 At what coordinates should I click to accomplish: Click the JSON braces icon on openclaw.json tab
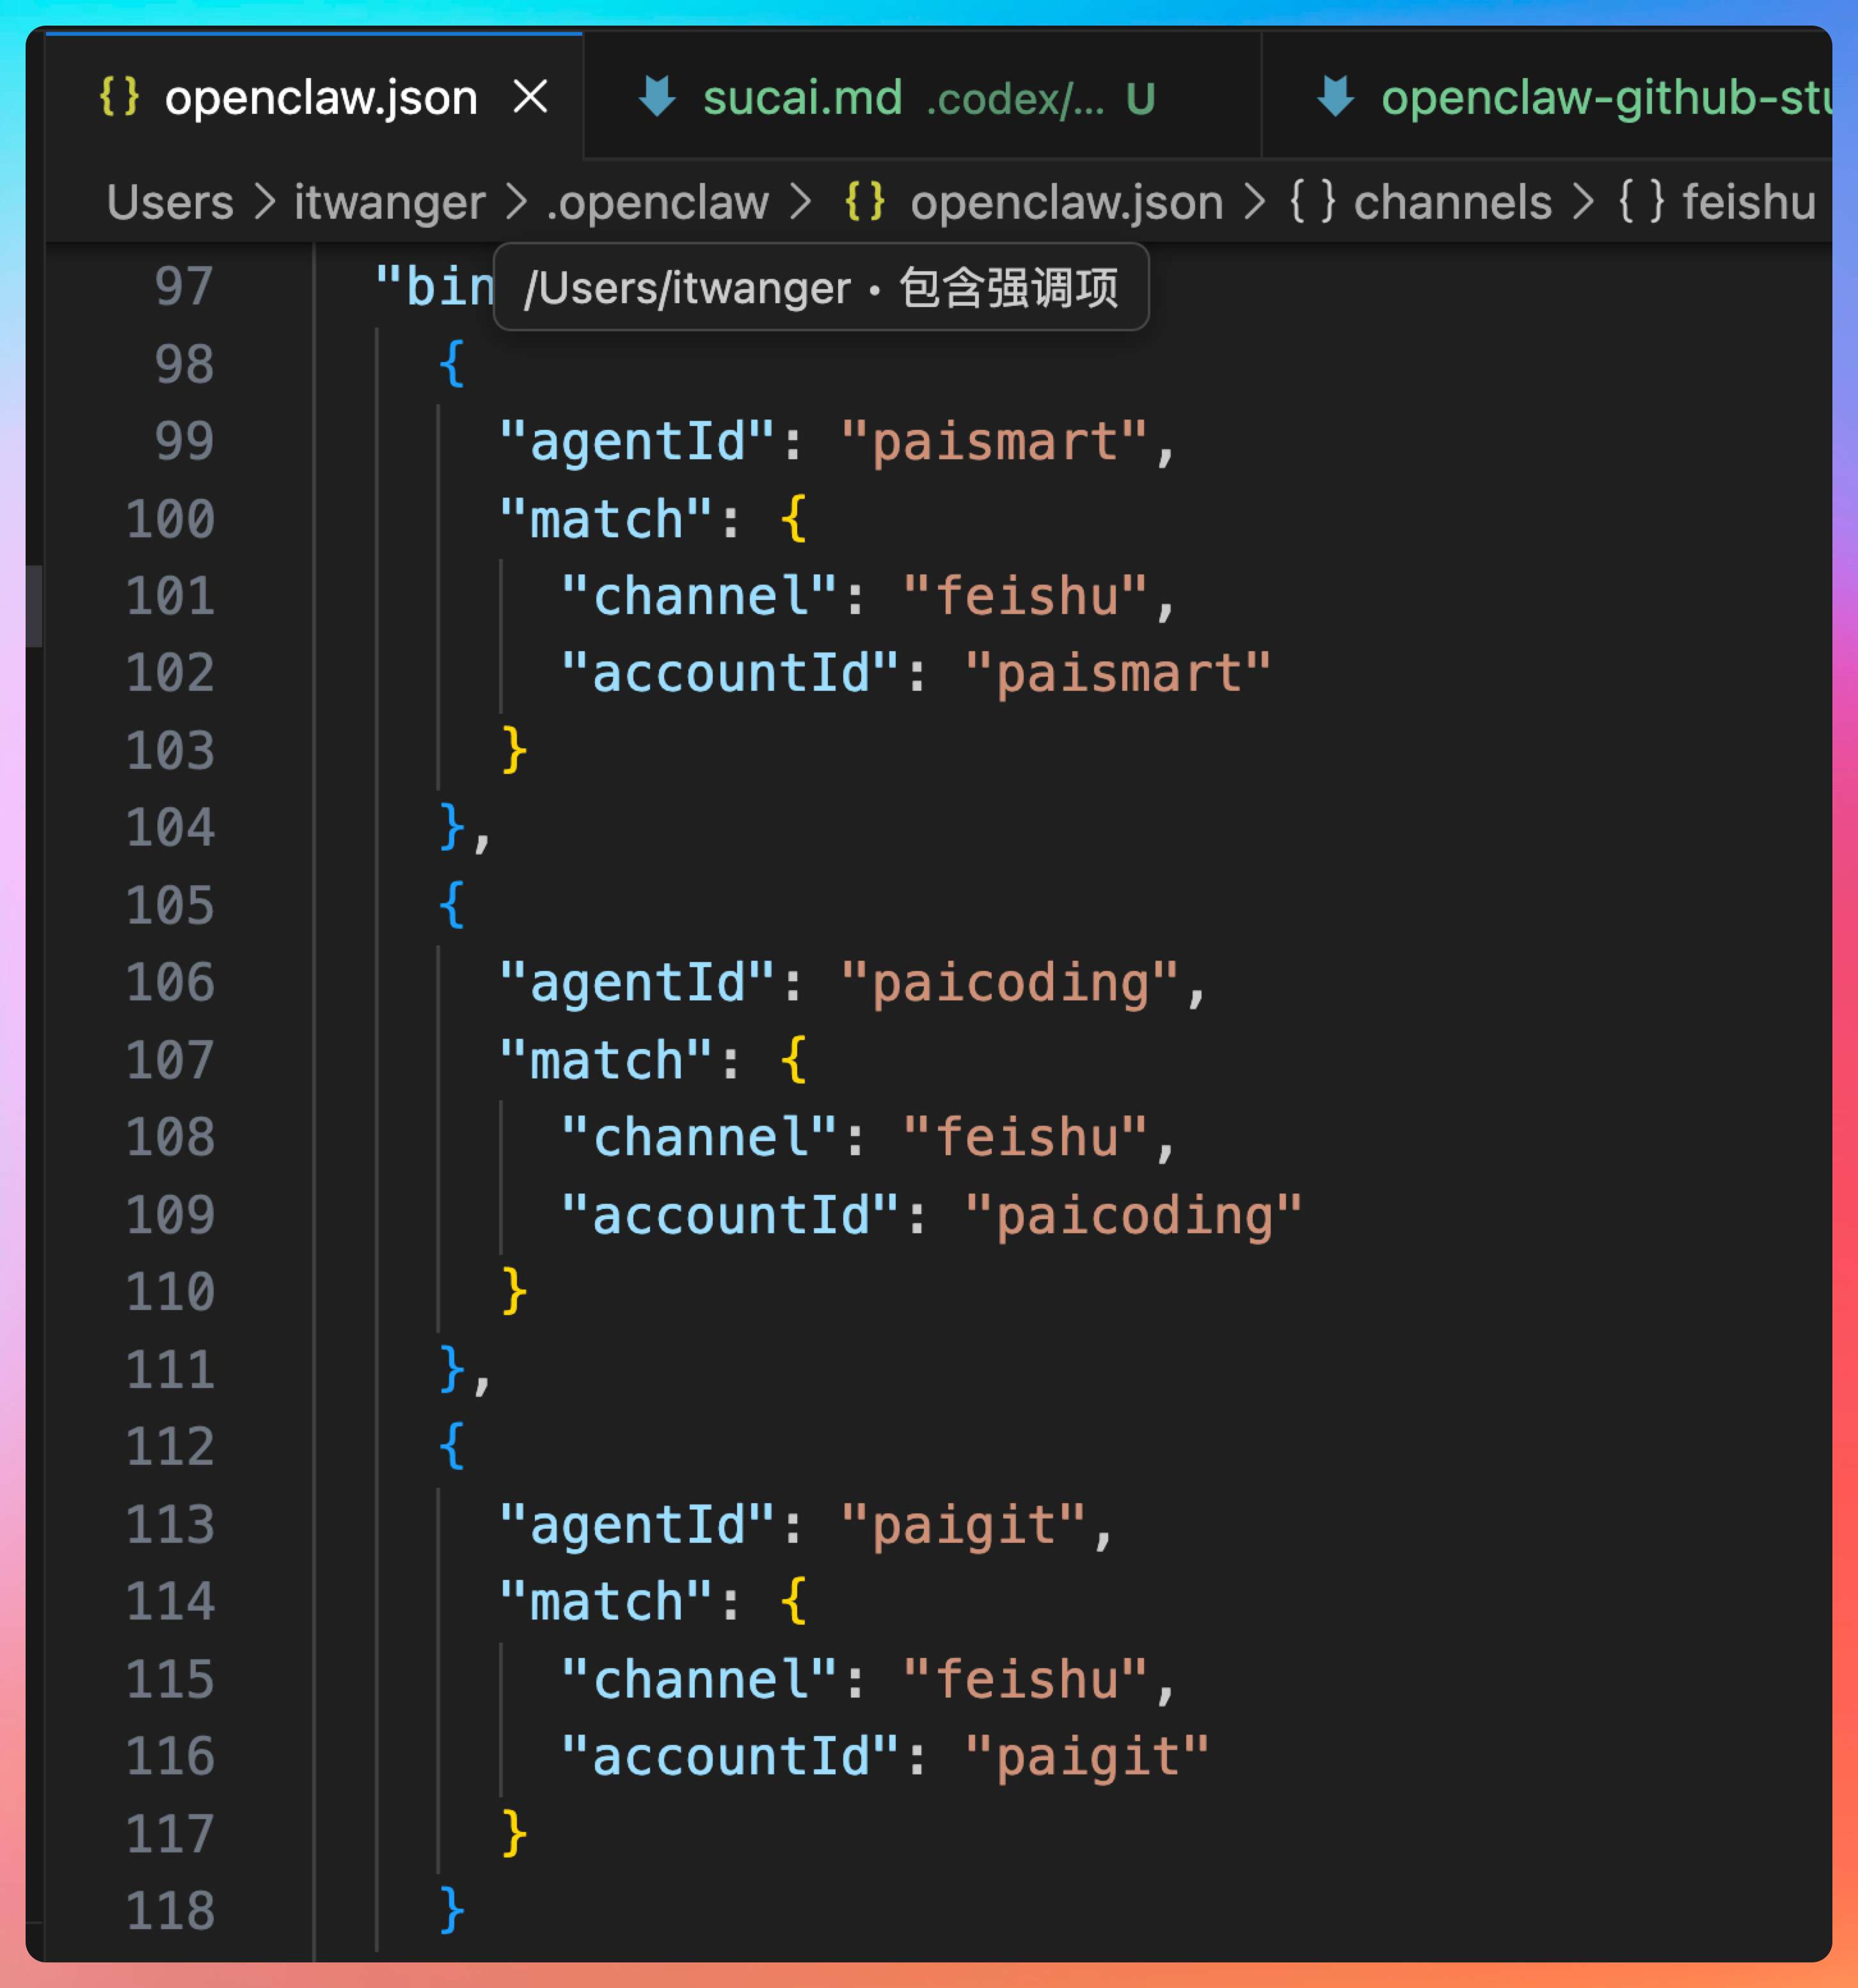(x=119, y=97)
